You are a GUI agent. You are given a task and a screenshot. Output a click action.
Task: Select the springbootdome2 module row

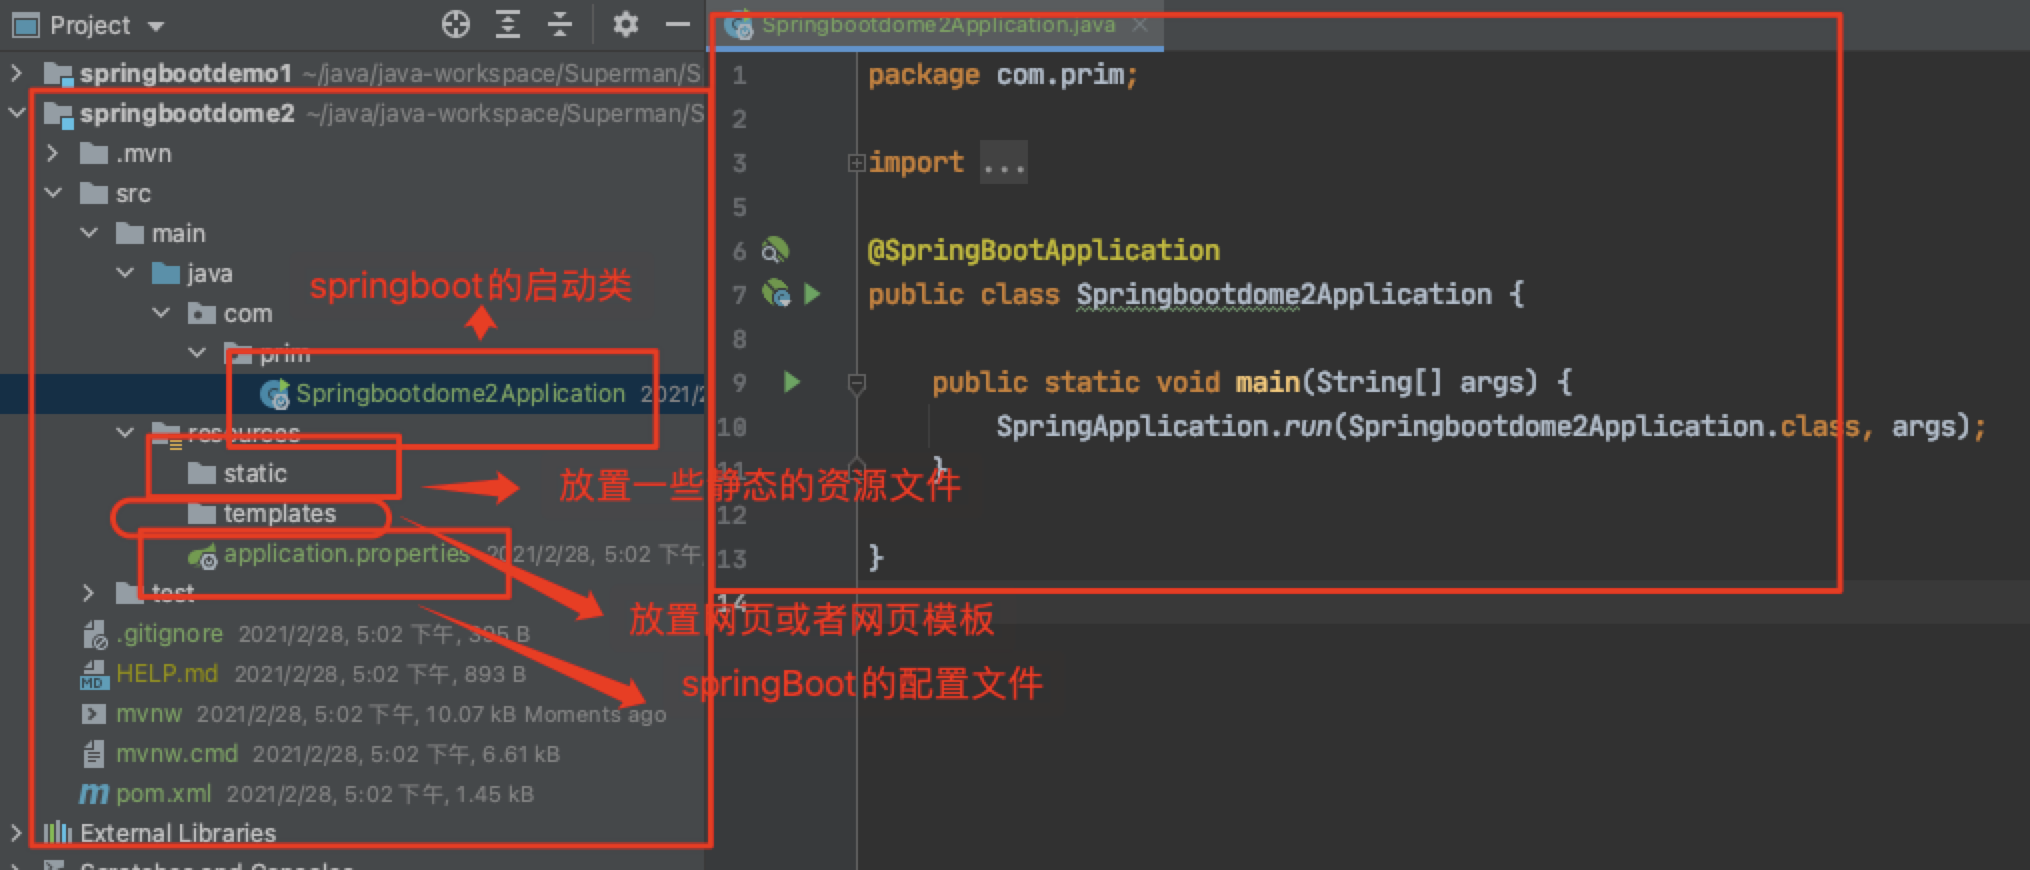coord(353,113)
